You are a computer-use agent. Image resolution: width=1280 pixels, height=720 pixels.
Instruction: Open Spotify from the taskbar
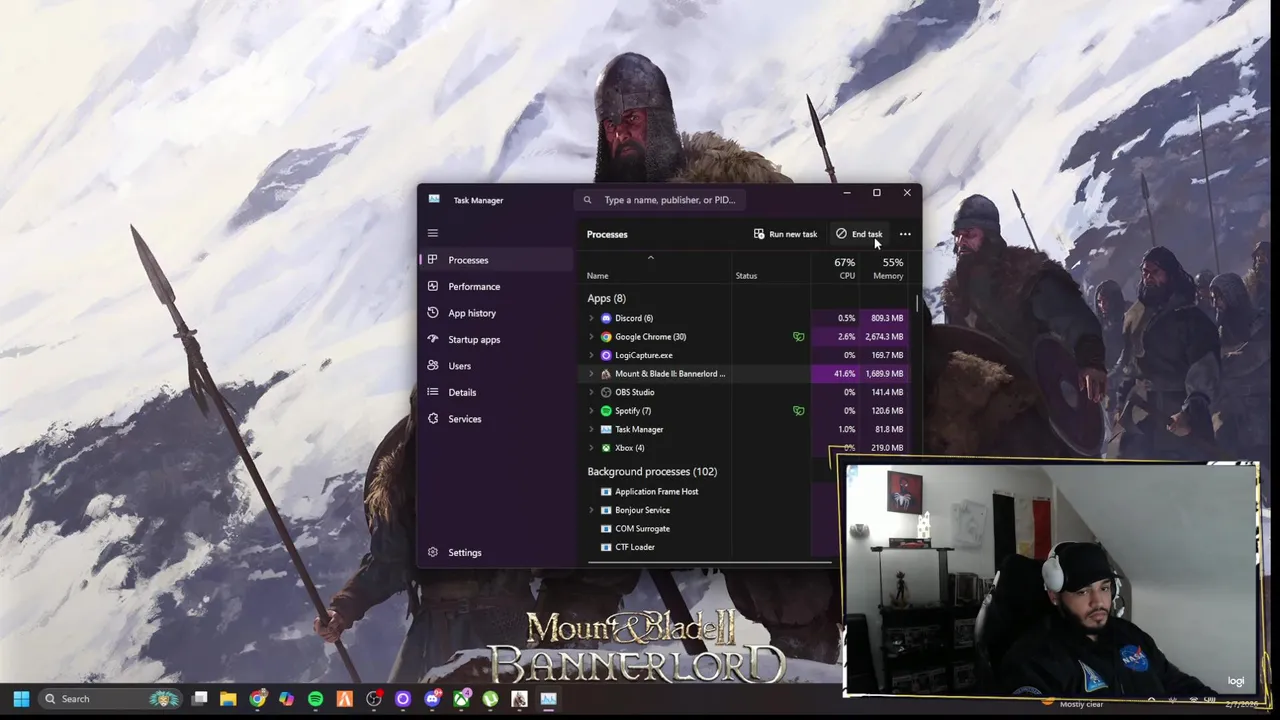pyautogui.click(x=316, y=699)
